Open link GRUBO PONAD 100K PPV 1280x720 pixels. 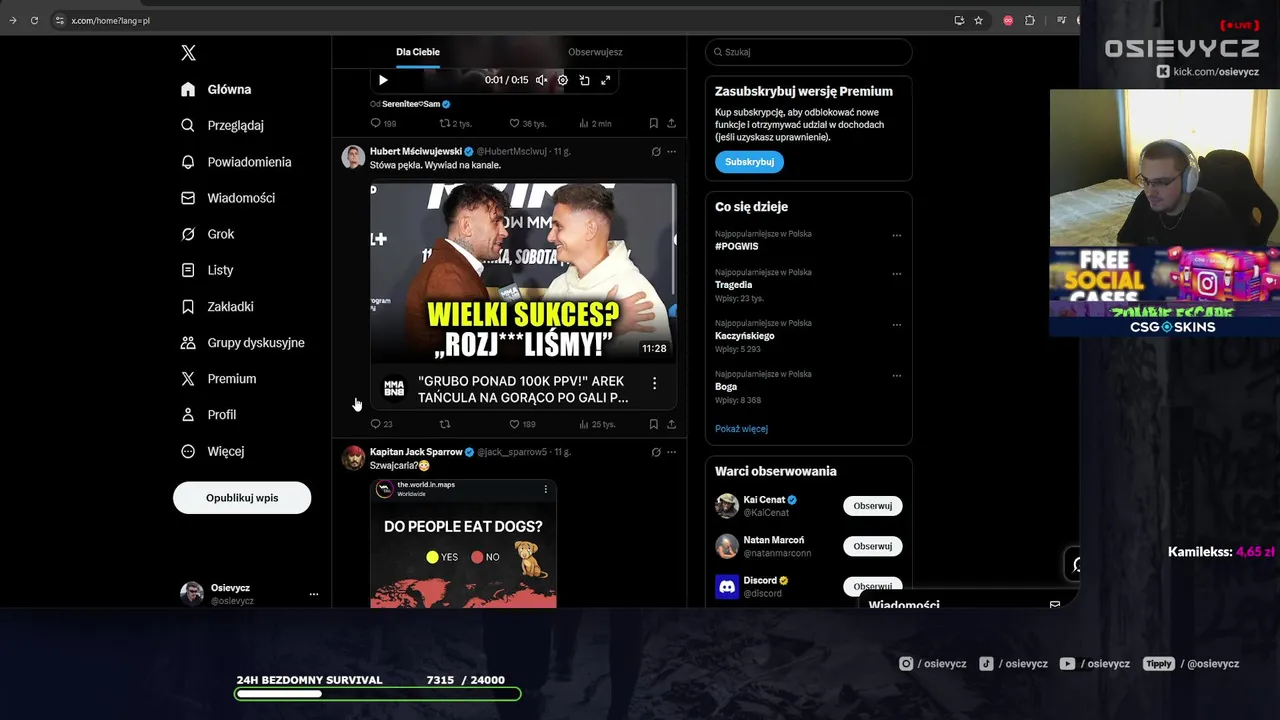[523, 389]
